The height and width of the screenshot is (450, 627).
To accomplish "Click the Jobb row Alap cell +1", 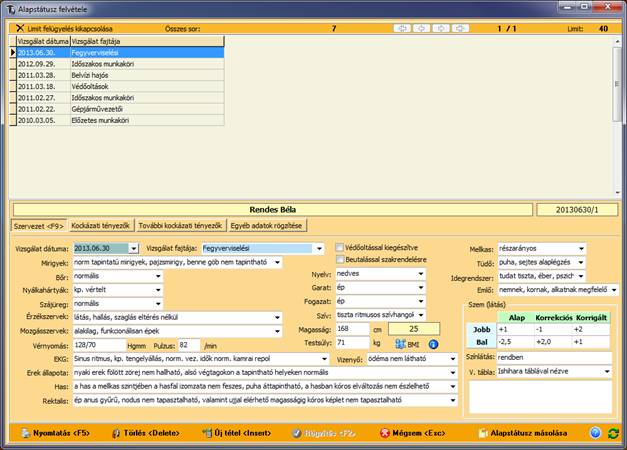I will pos(516,329).
